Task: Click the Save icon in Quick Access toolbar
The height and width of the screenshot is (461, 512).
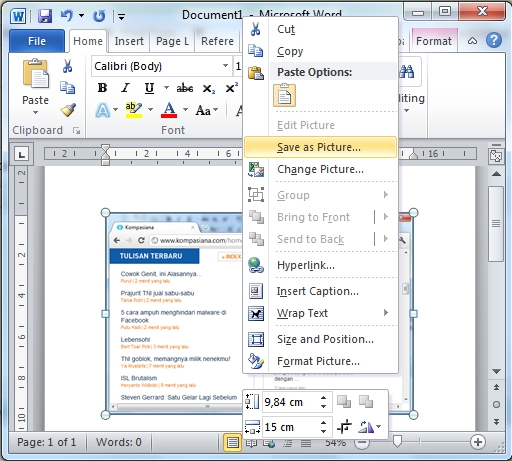Action: (45, 16)
